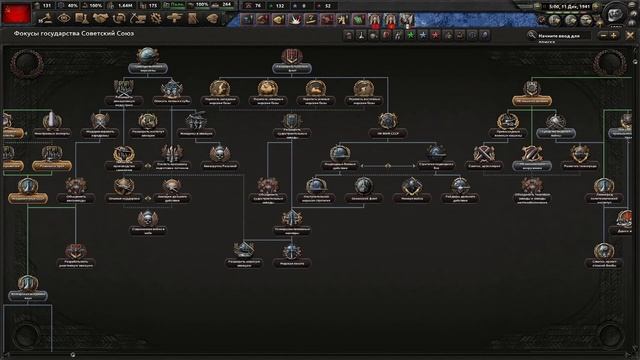Select the skull focus below the bomber focuses
The height and width of the screenshot is (360, 640).
click(x=148, y=222)
